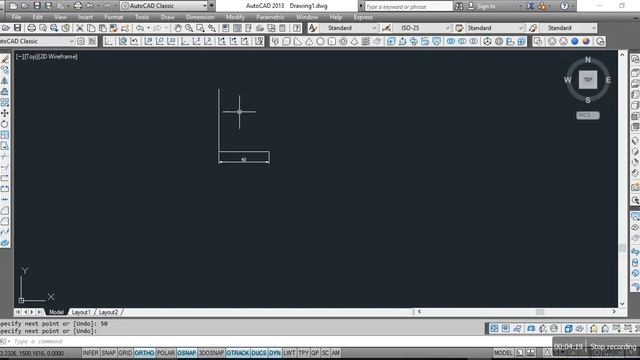Open the Modify menu

(x=235, y=17)
